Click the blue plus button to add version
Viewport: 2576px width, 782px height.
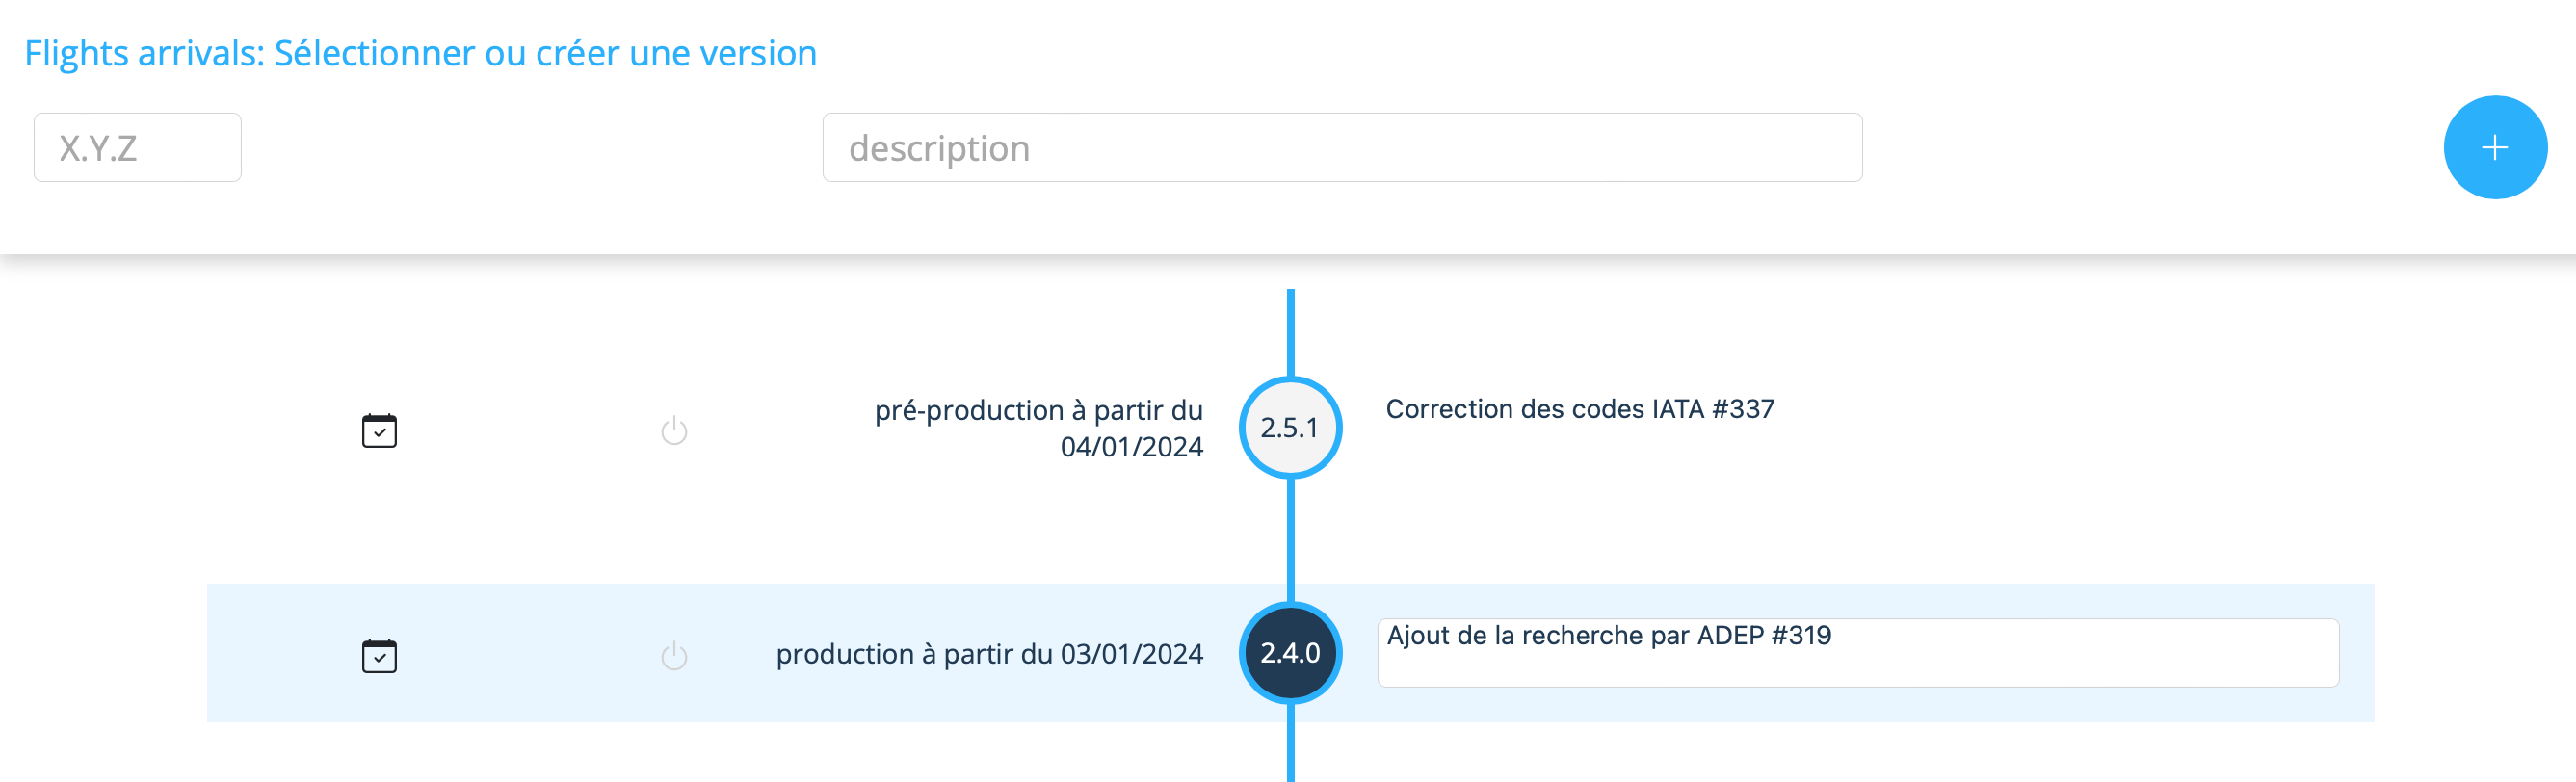2494,148
